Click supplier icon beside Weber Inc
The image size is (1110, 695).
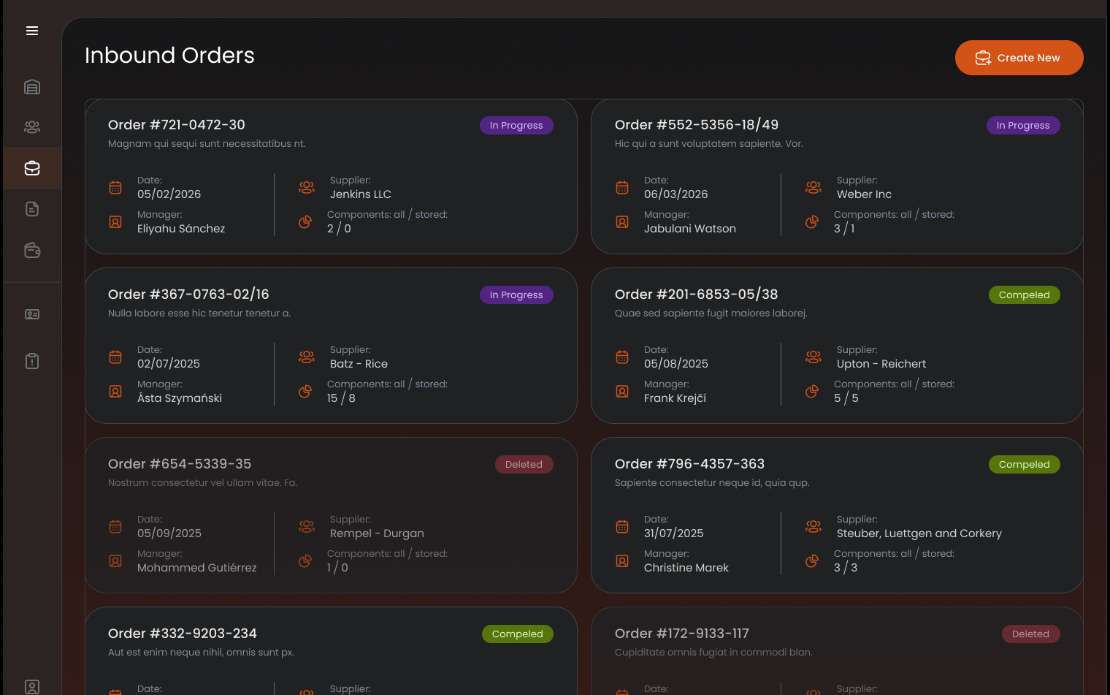[813, 188]
